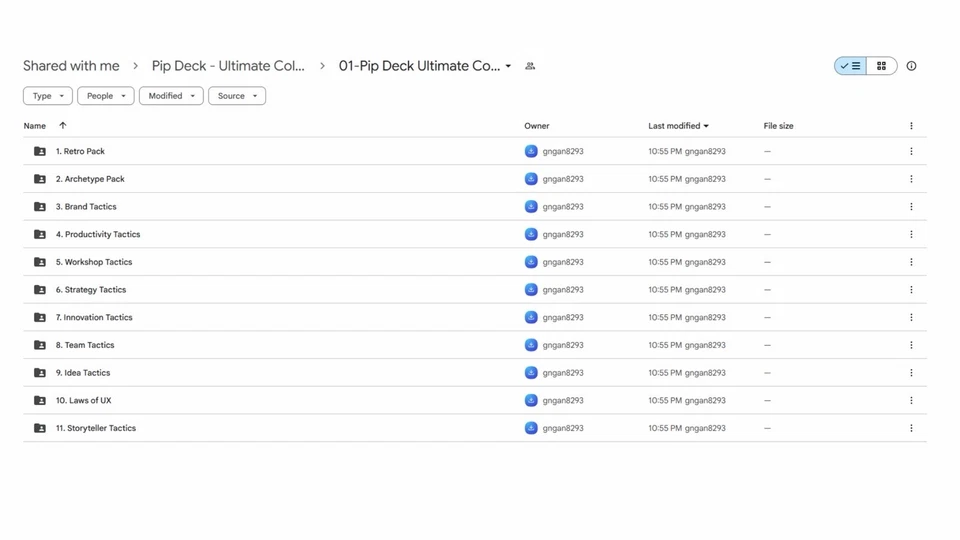Select the 11. Storyteller Tactics folder name

(96, 428)
